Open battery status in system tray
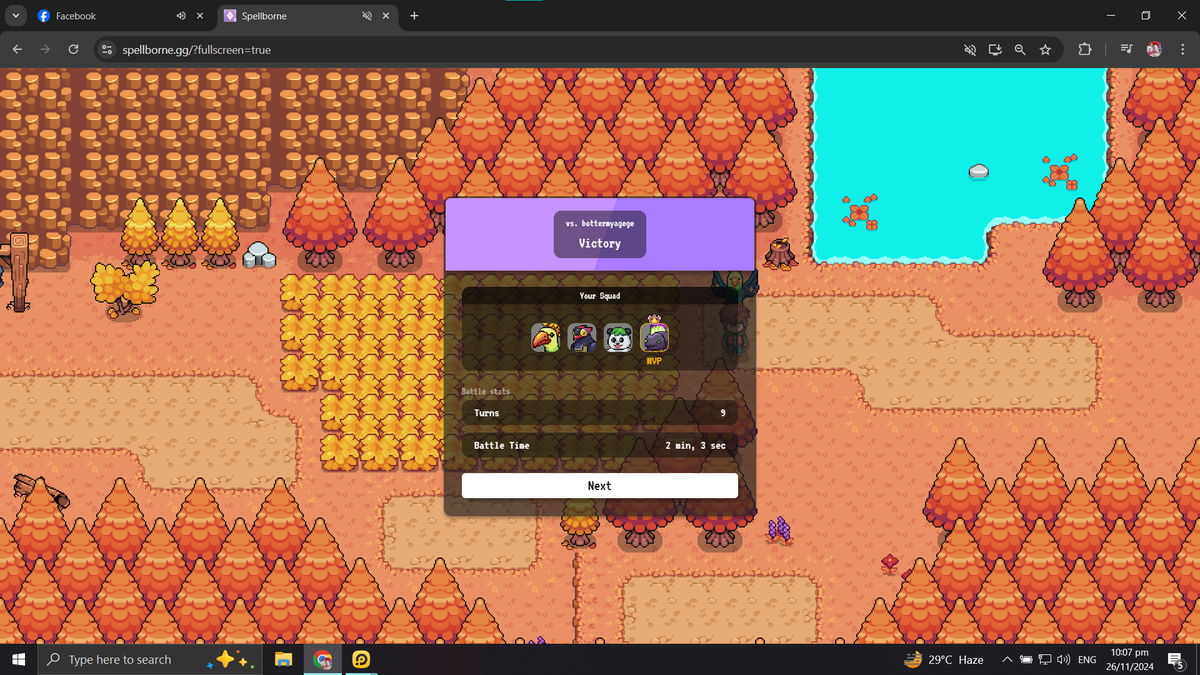The height and width of the screenshot is (675, 1200). coord(1026,659)
